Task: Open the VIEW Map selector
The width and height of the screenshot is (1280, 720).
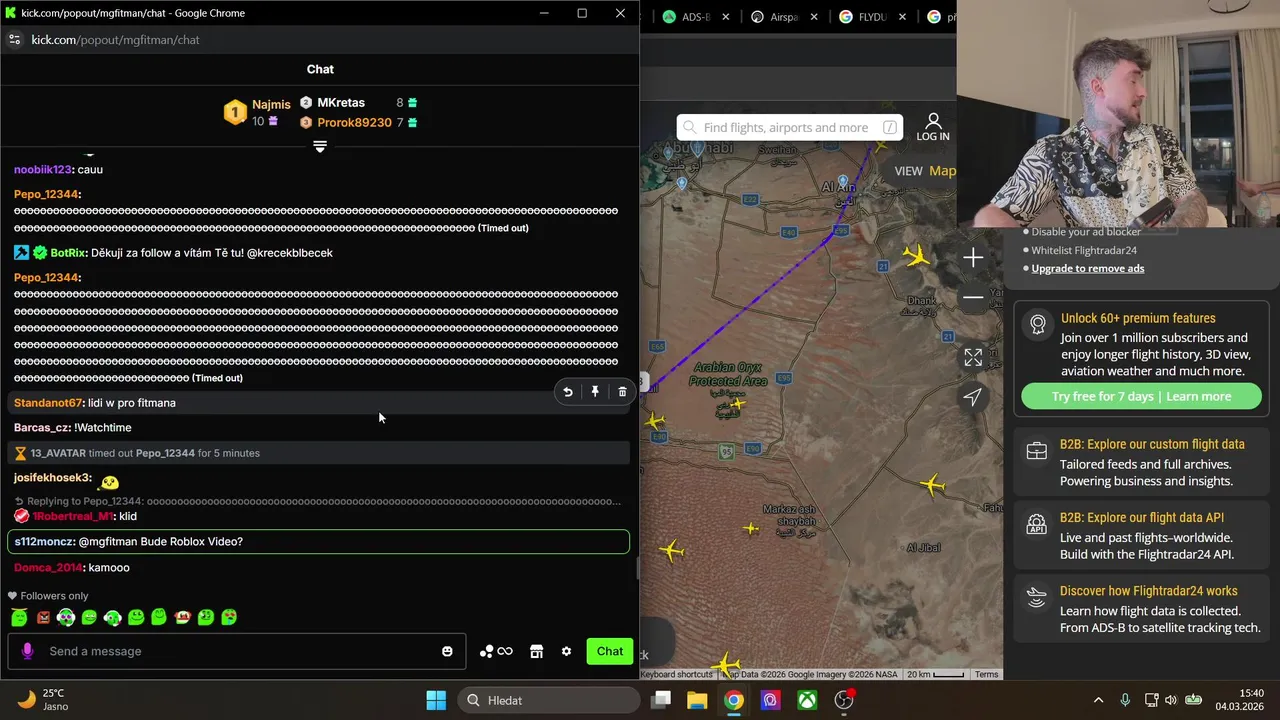Action: coord(925,171)
